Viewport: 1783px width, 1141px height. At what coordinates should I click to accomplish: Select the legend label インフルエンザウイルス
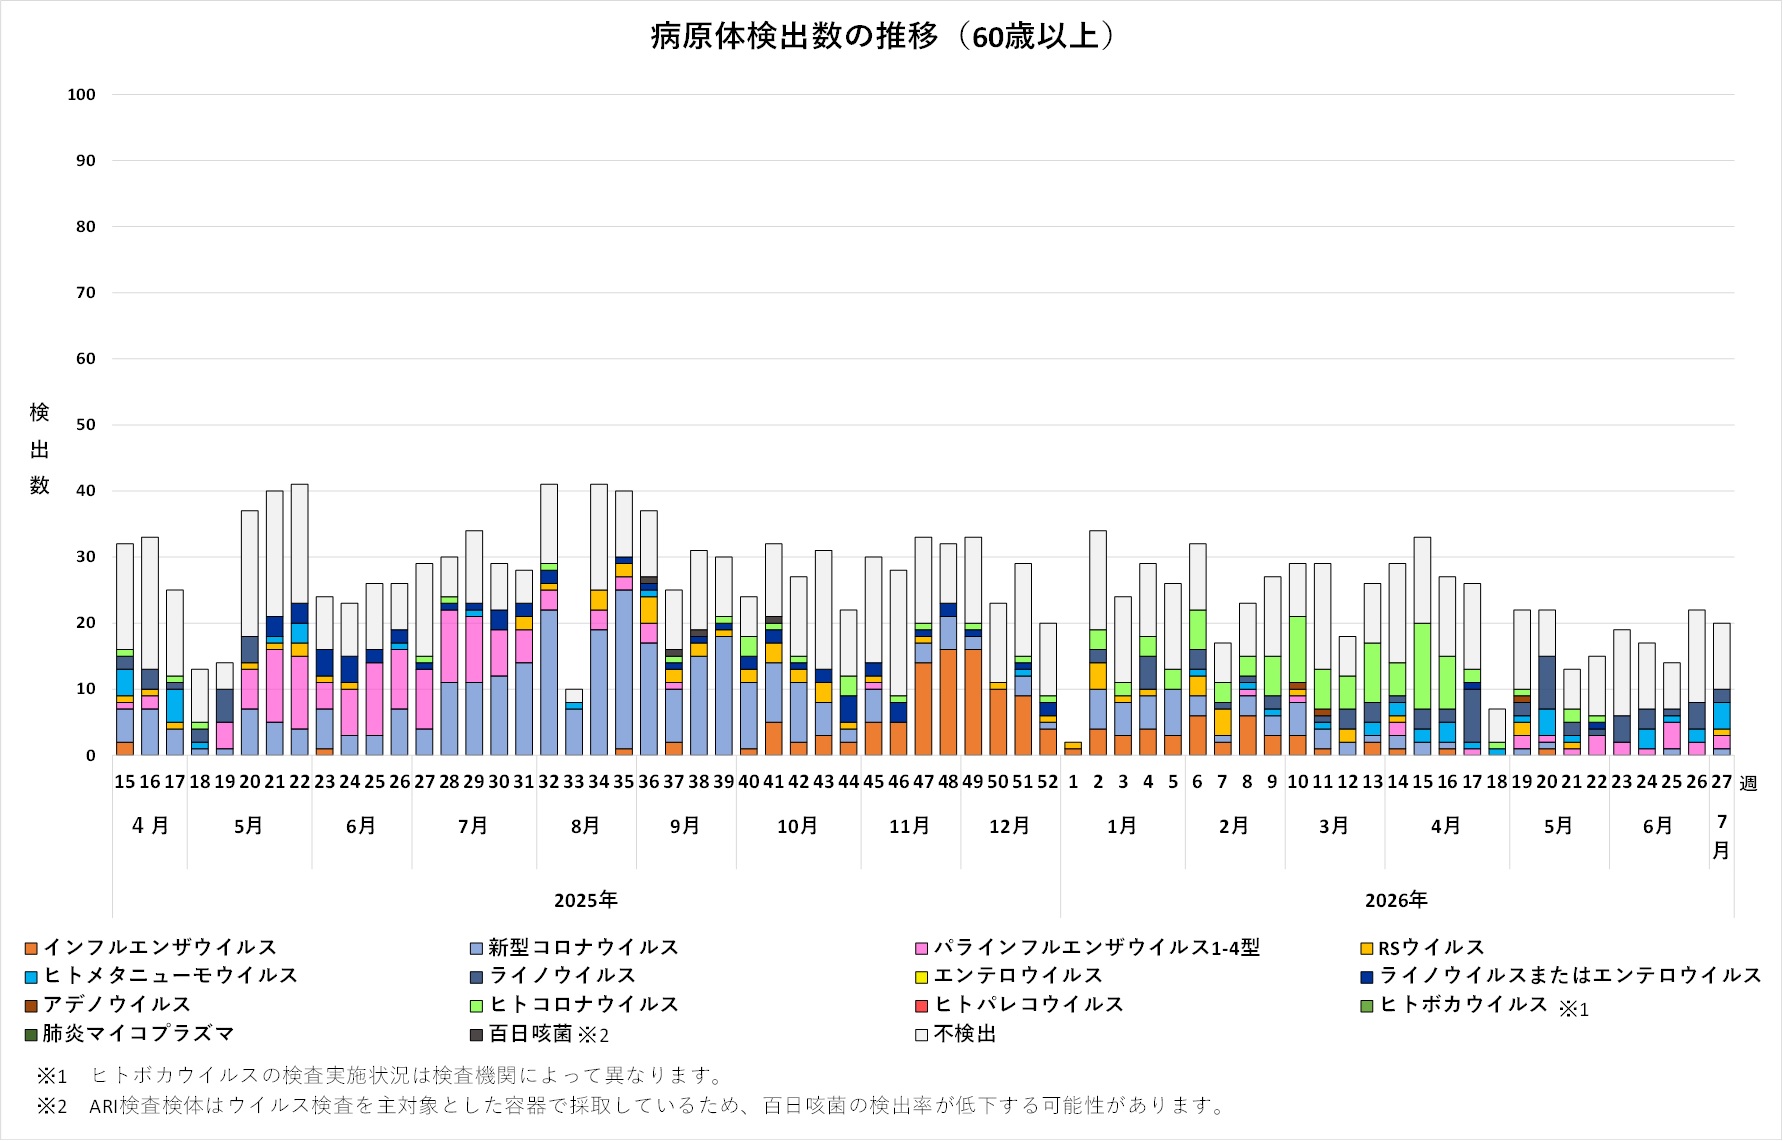pos(160,947)
